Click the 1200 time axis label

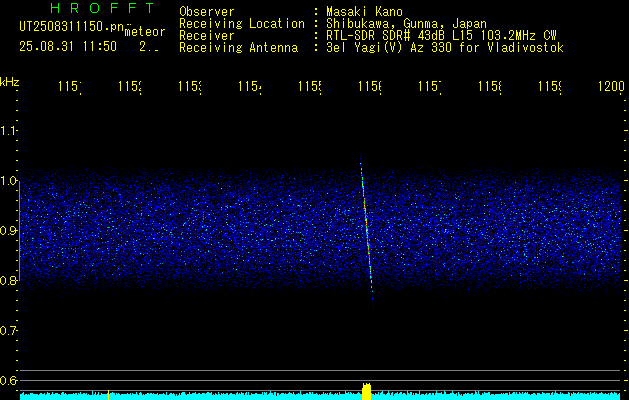611,86
